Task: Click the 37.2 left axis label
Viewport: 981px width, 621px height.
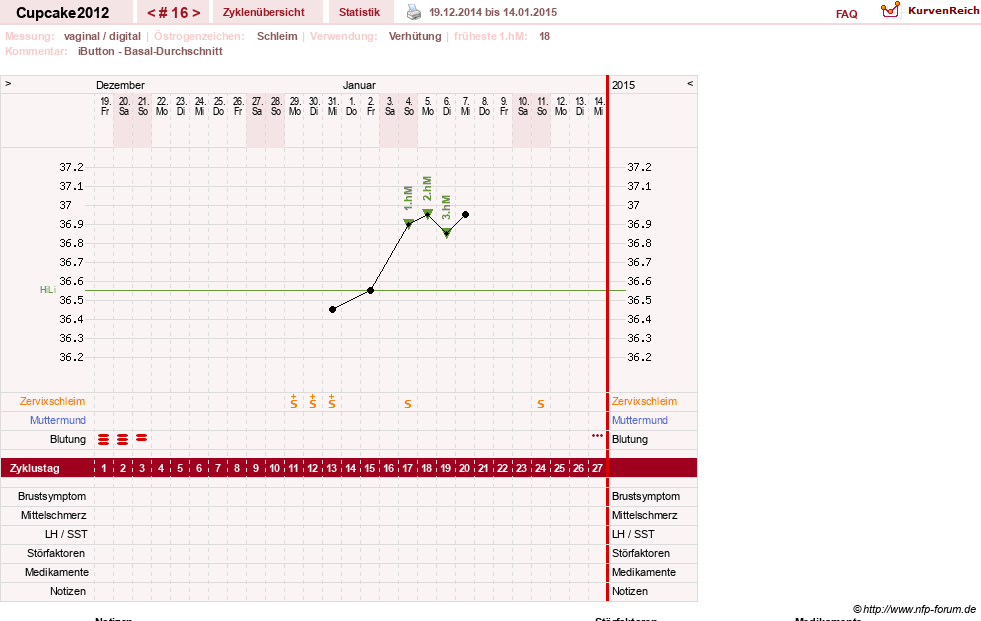Action: point(71,167)
